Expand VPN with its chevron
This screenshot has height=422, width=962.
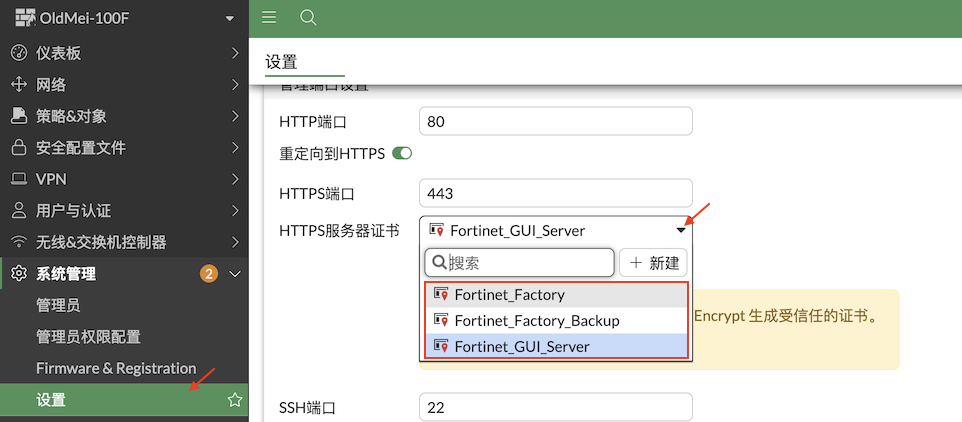[235, 179]
